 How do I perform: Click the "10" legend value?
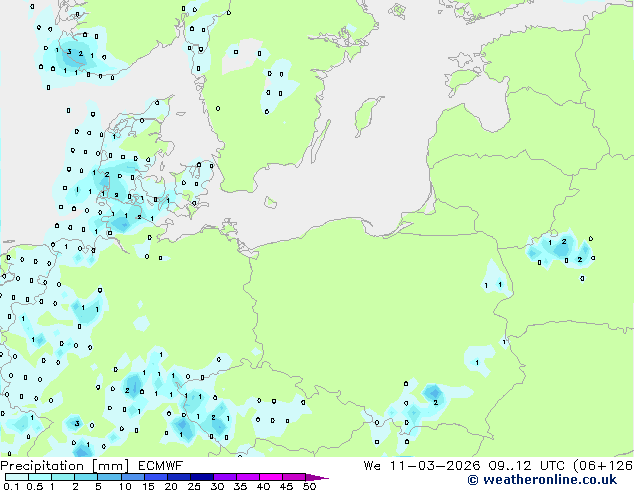tap(125, 486)
